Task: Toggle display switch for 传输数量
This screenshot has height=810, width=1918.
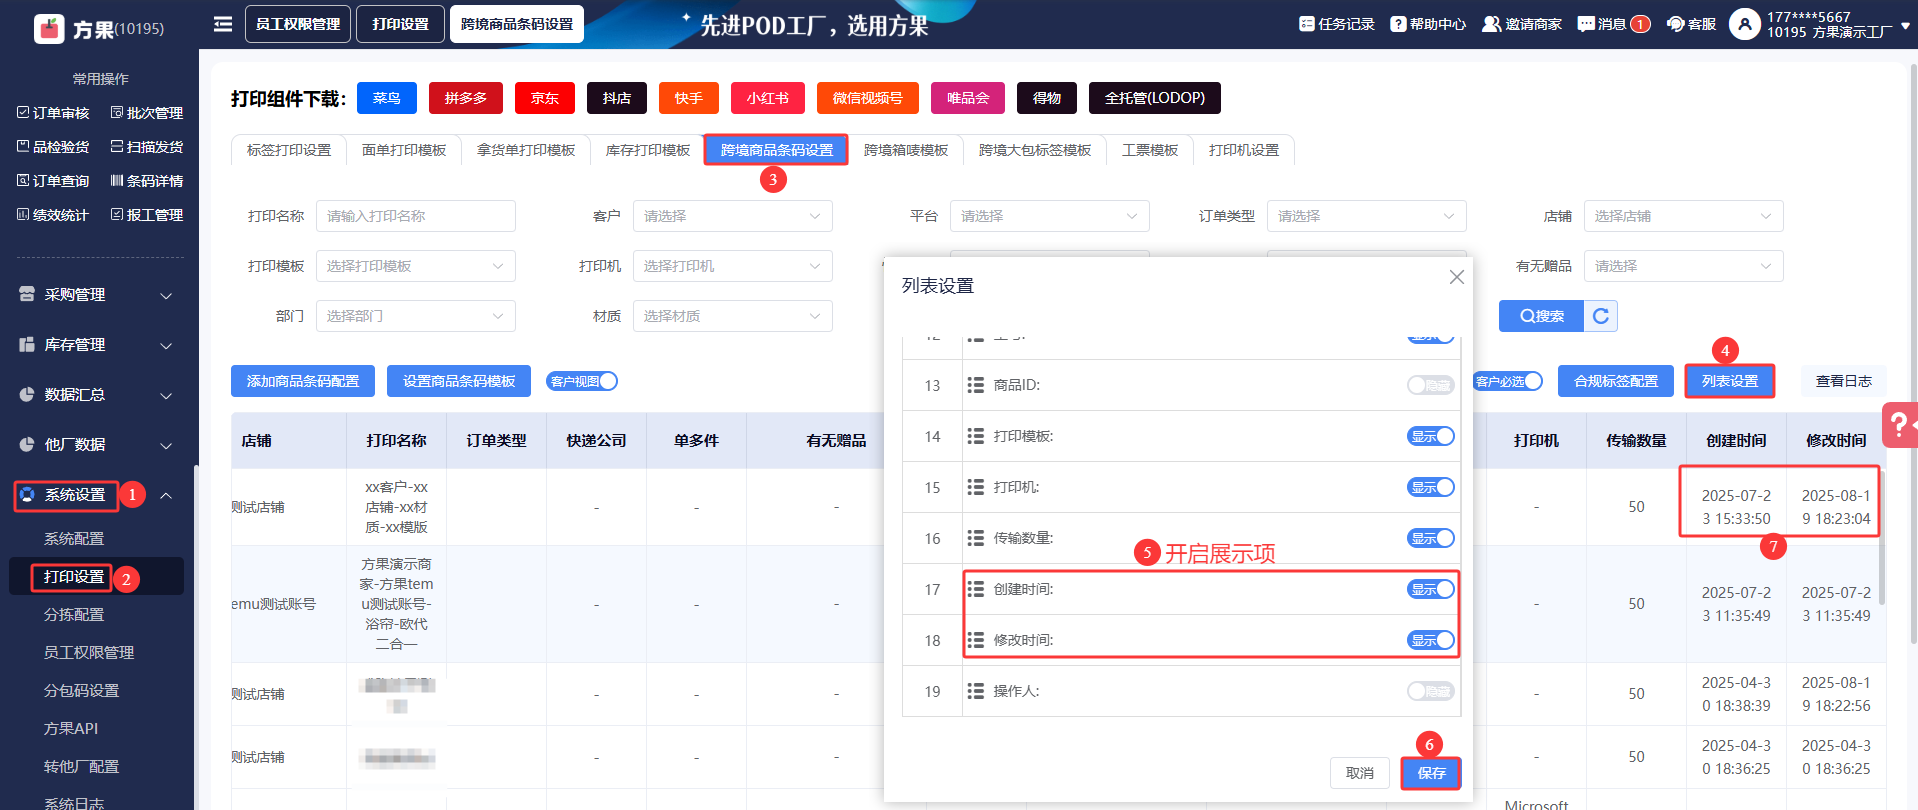Action: point(1431,538)
